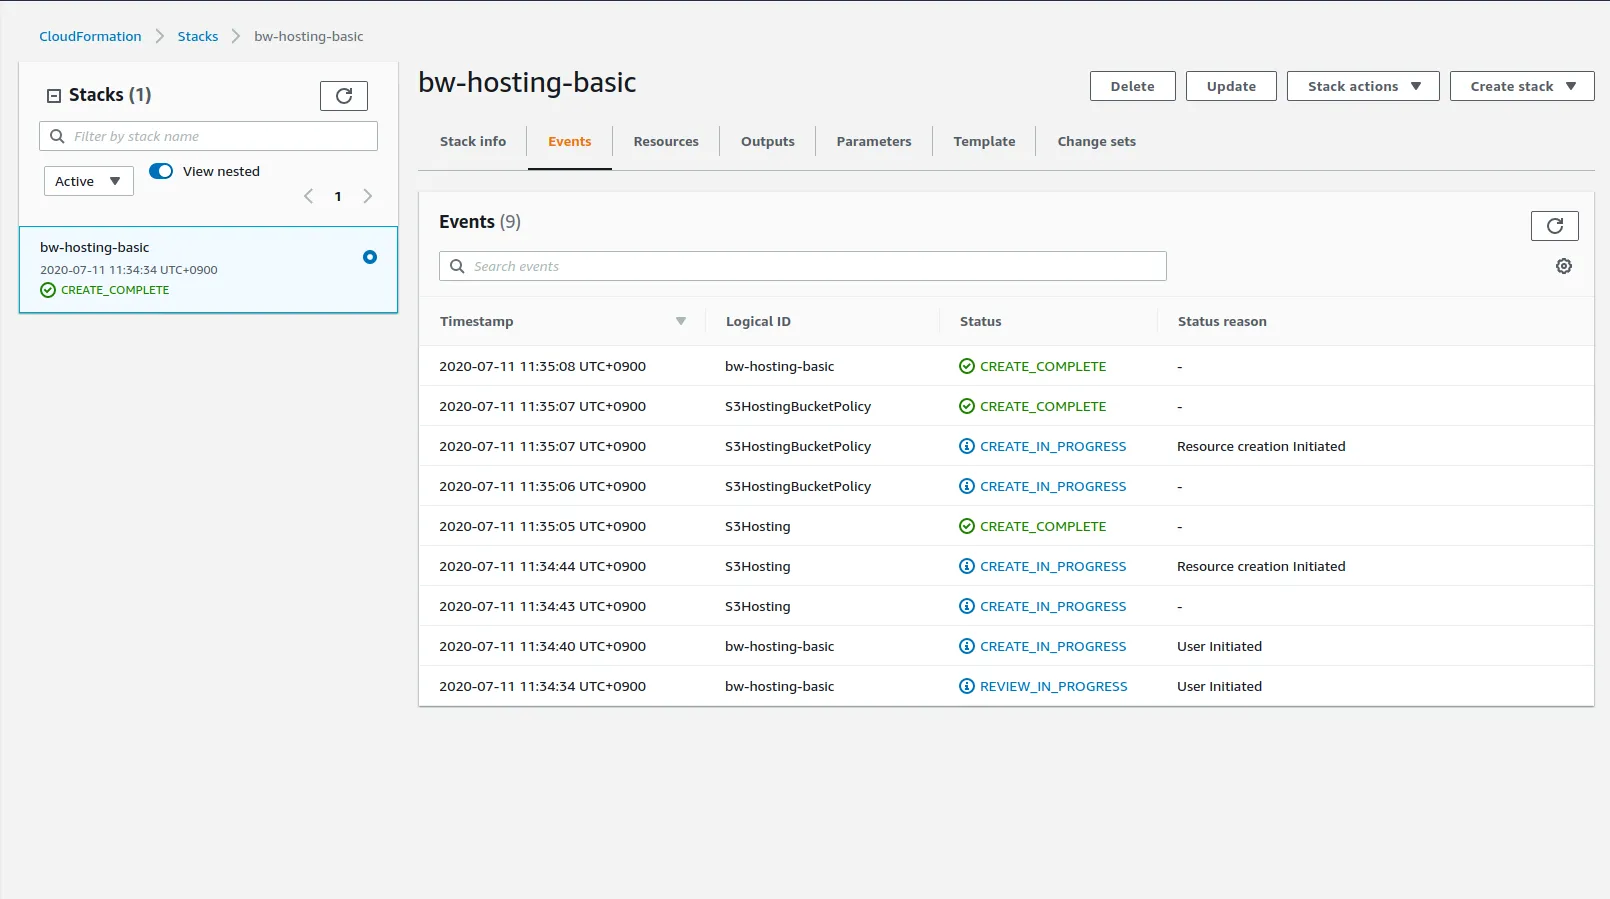Go to CloudFormation breadcrumb link
This screenshot has width=1610, height=899.
(90, 36)
